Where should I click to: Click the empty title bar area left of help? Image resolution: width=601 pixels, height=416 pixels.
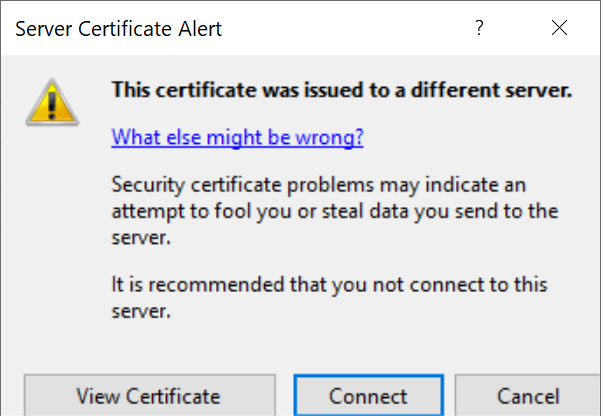click(340, 29)
